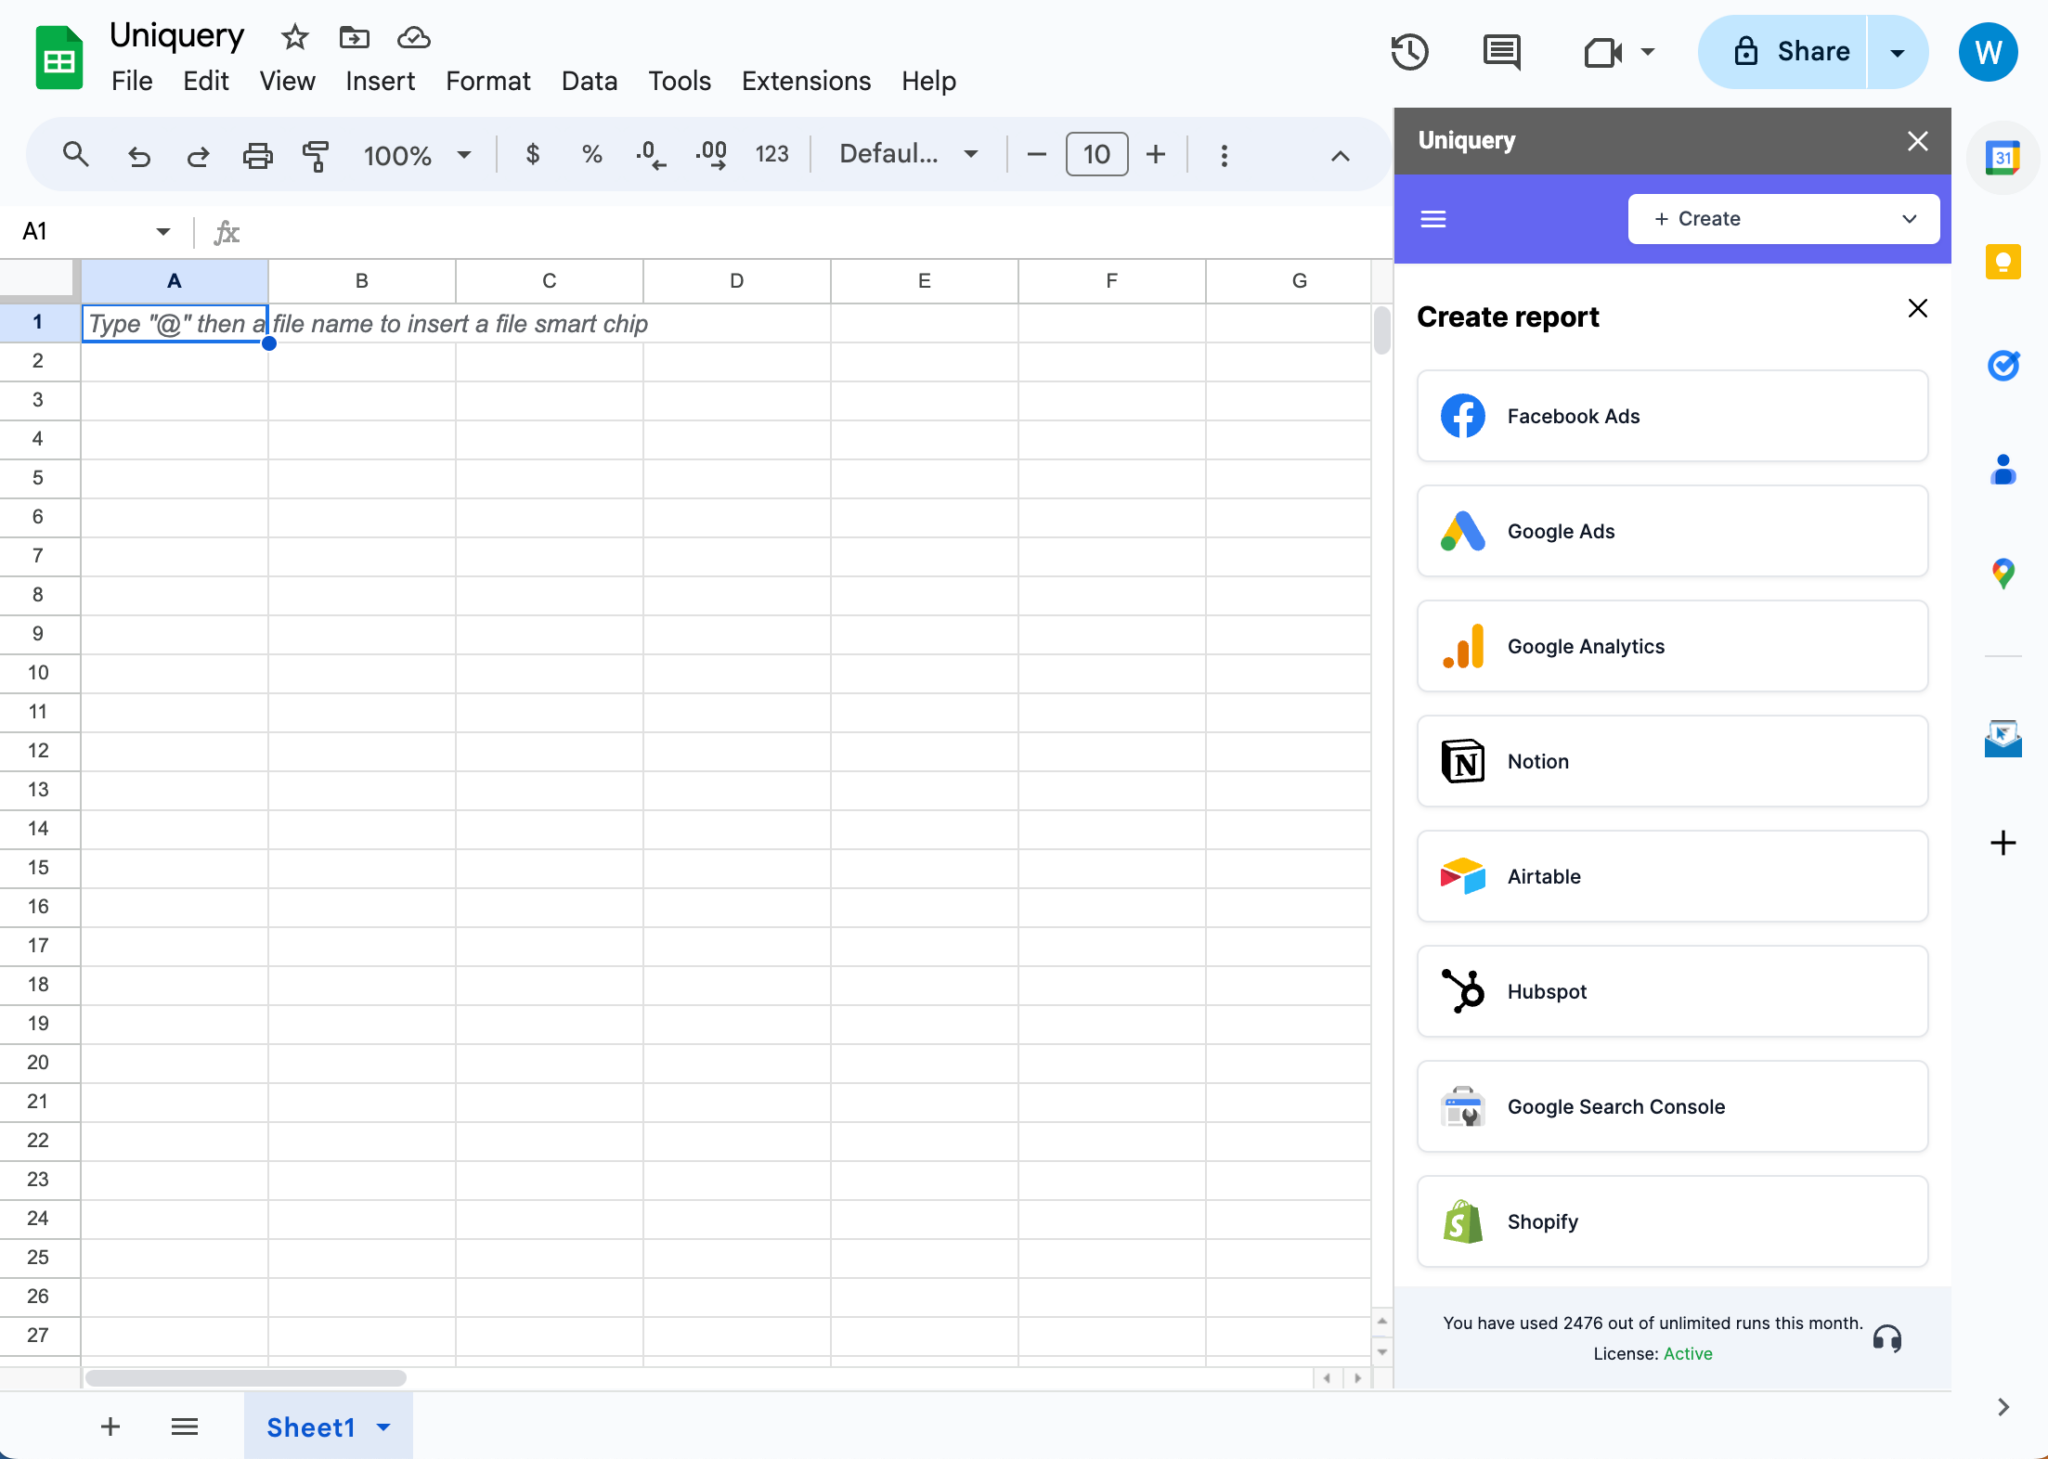Screen dimensions: 2048x1459
Task: Open the Uniquery hamburger menu
Action: click(1434, 218)
